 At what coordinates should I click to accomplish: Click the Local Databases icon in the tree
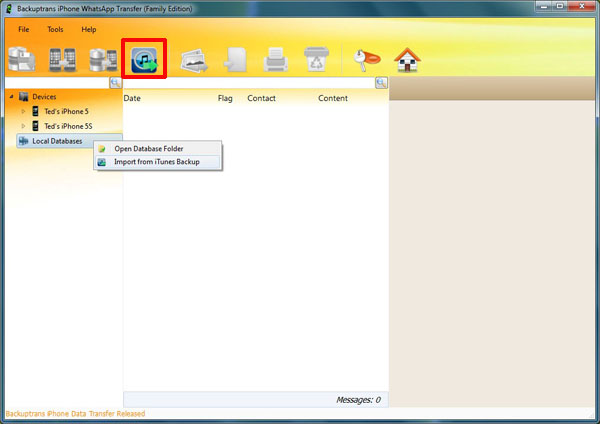point(24,141)
